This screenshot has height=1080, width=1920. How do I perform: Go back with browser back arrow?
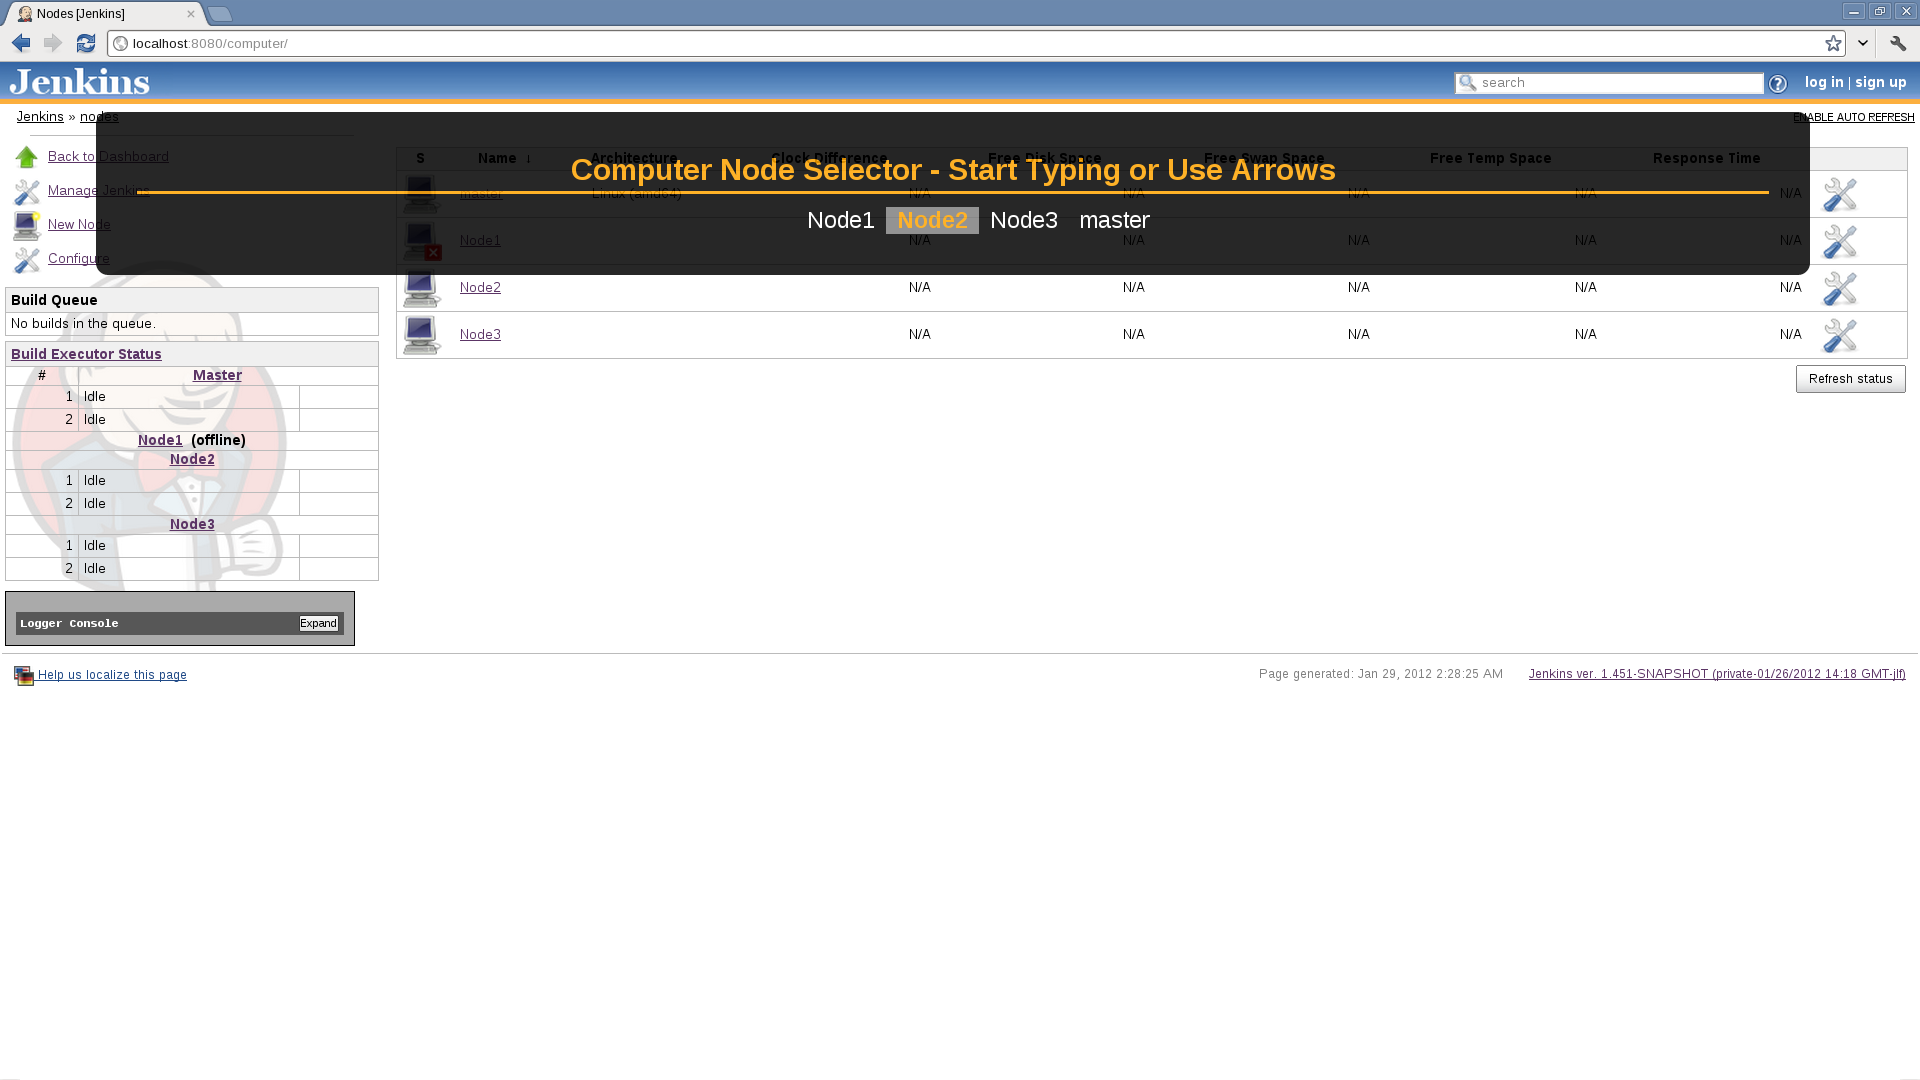[21, 43]
